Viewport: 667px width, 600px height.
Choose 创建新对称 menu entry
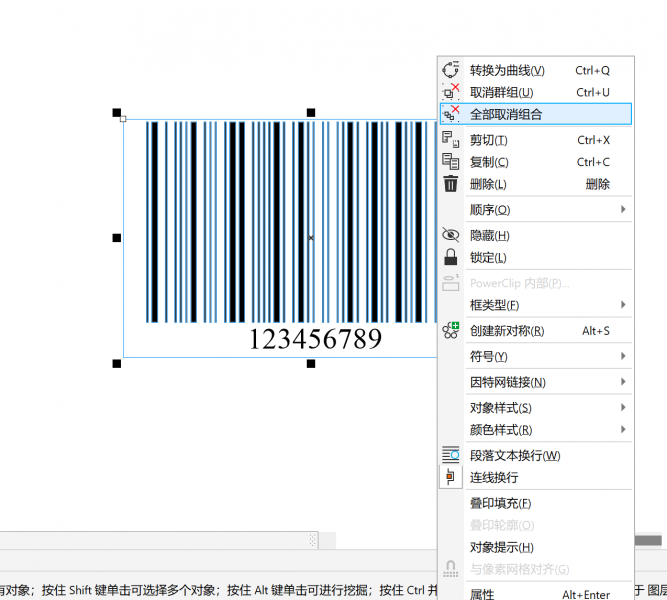point(536,330)
